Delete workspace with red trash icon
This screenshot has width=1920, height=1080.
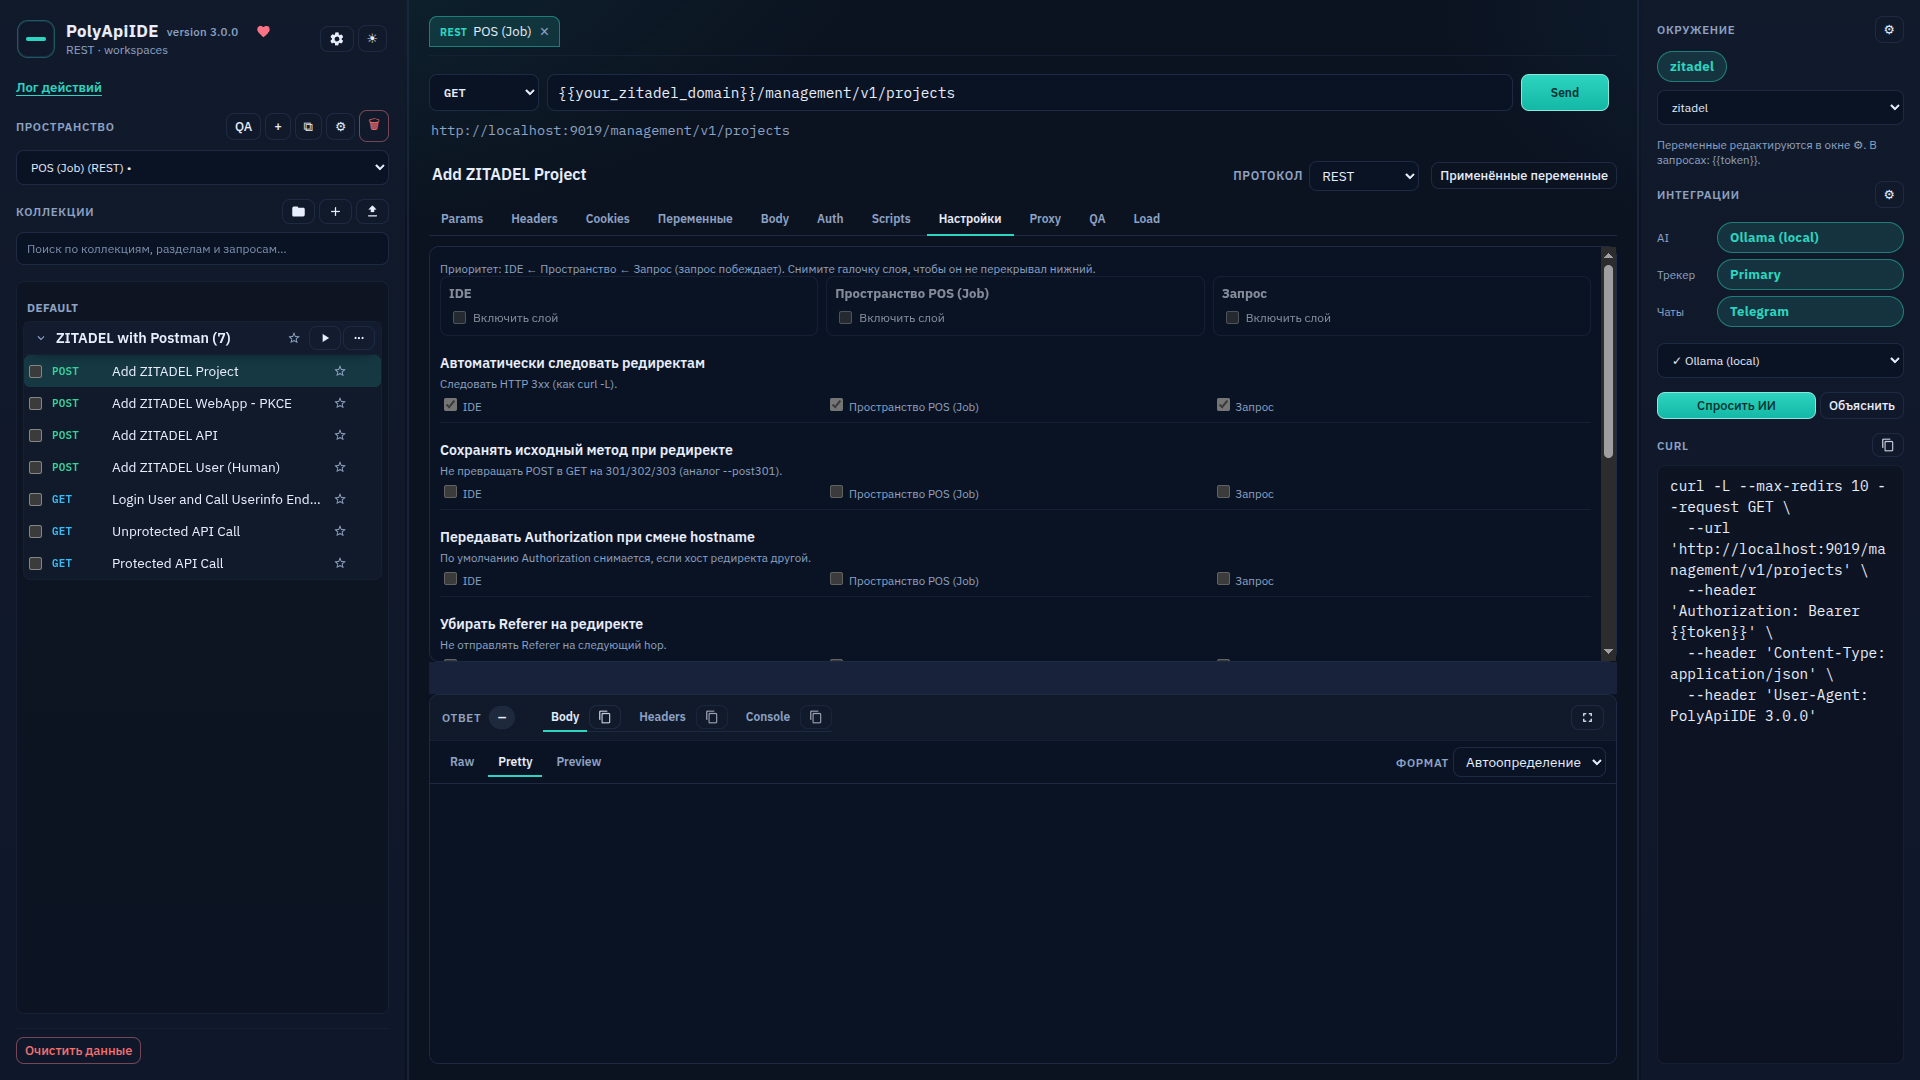pyautogui.click(x=374, y=126)
